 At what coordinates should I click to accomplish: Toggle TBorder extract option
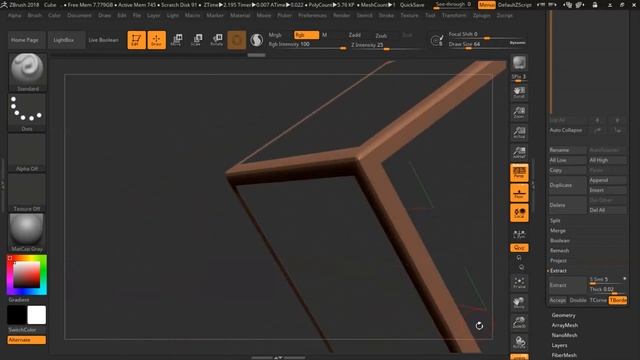(x=618, y=300)
